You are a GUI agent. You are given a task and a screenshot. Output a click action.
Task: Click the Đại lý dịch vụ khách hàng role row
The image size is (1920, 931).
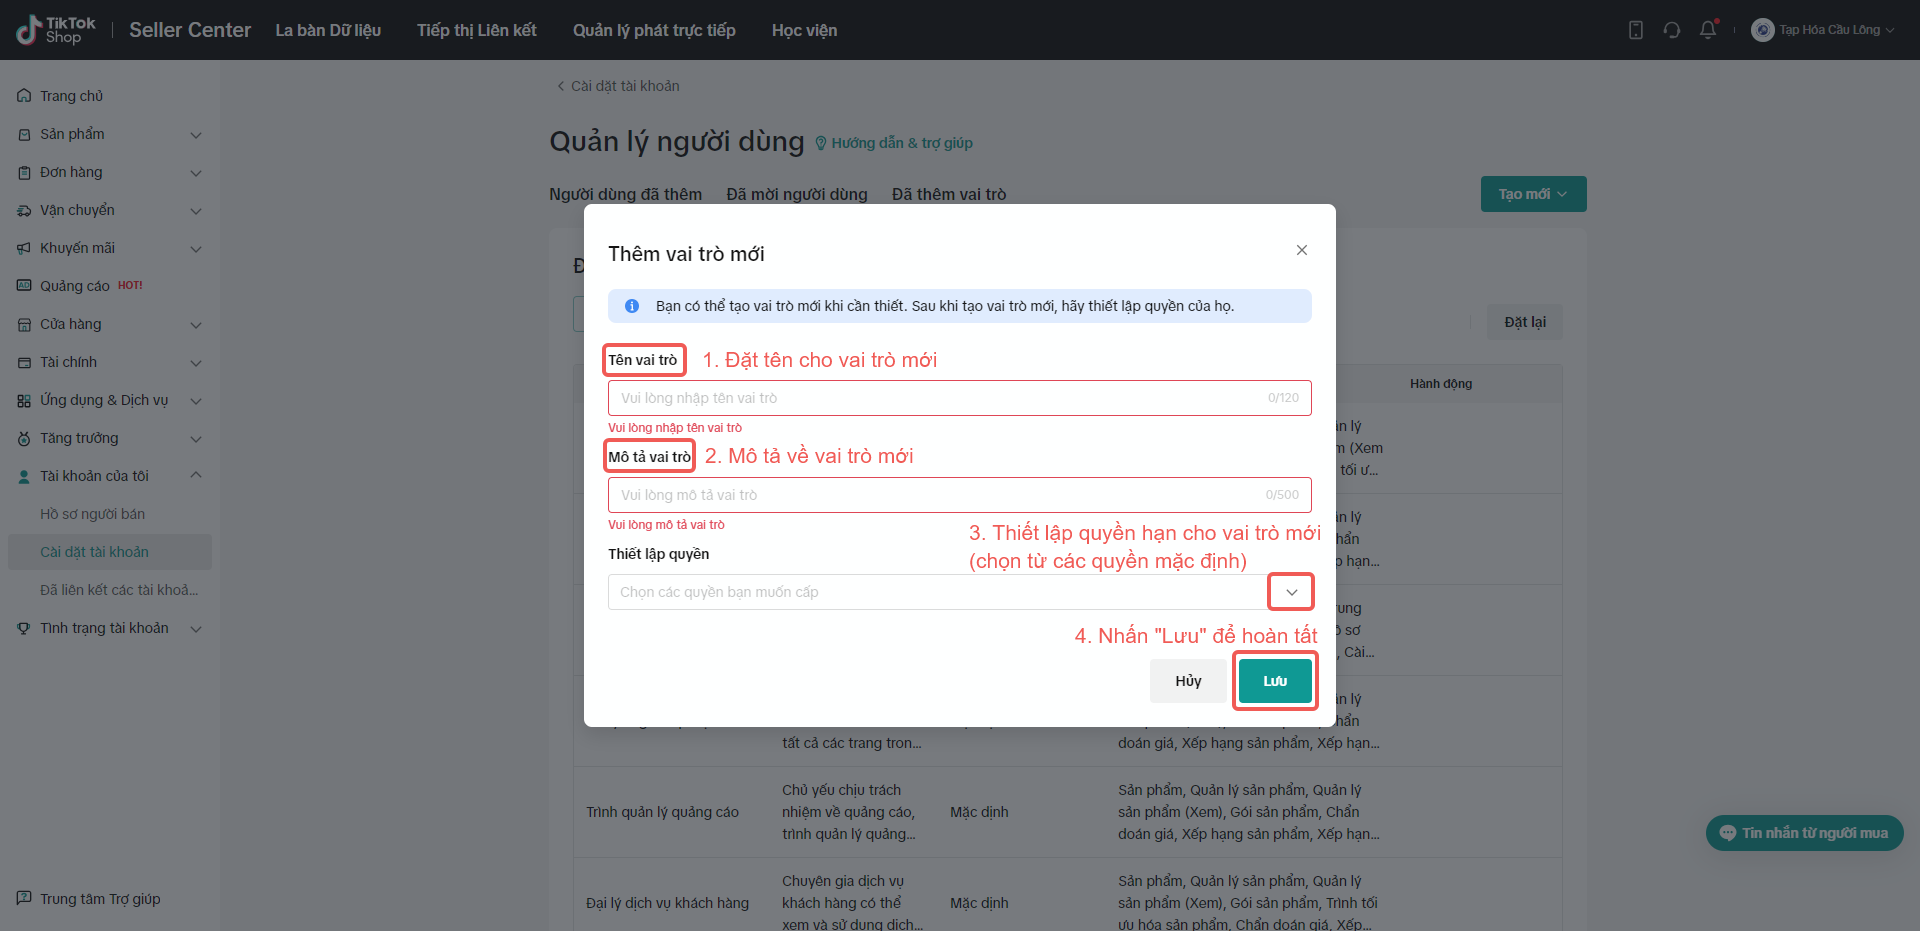(x=1068, y=894)
